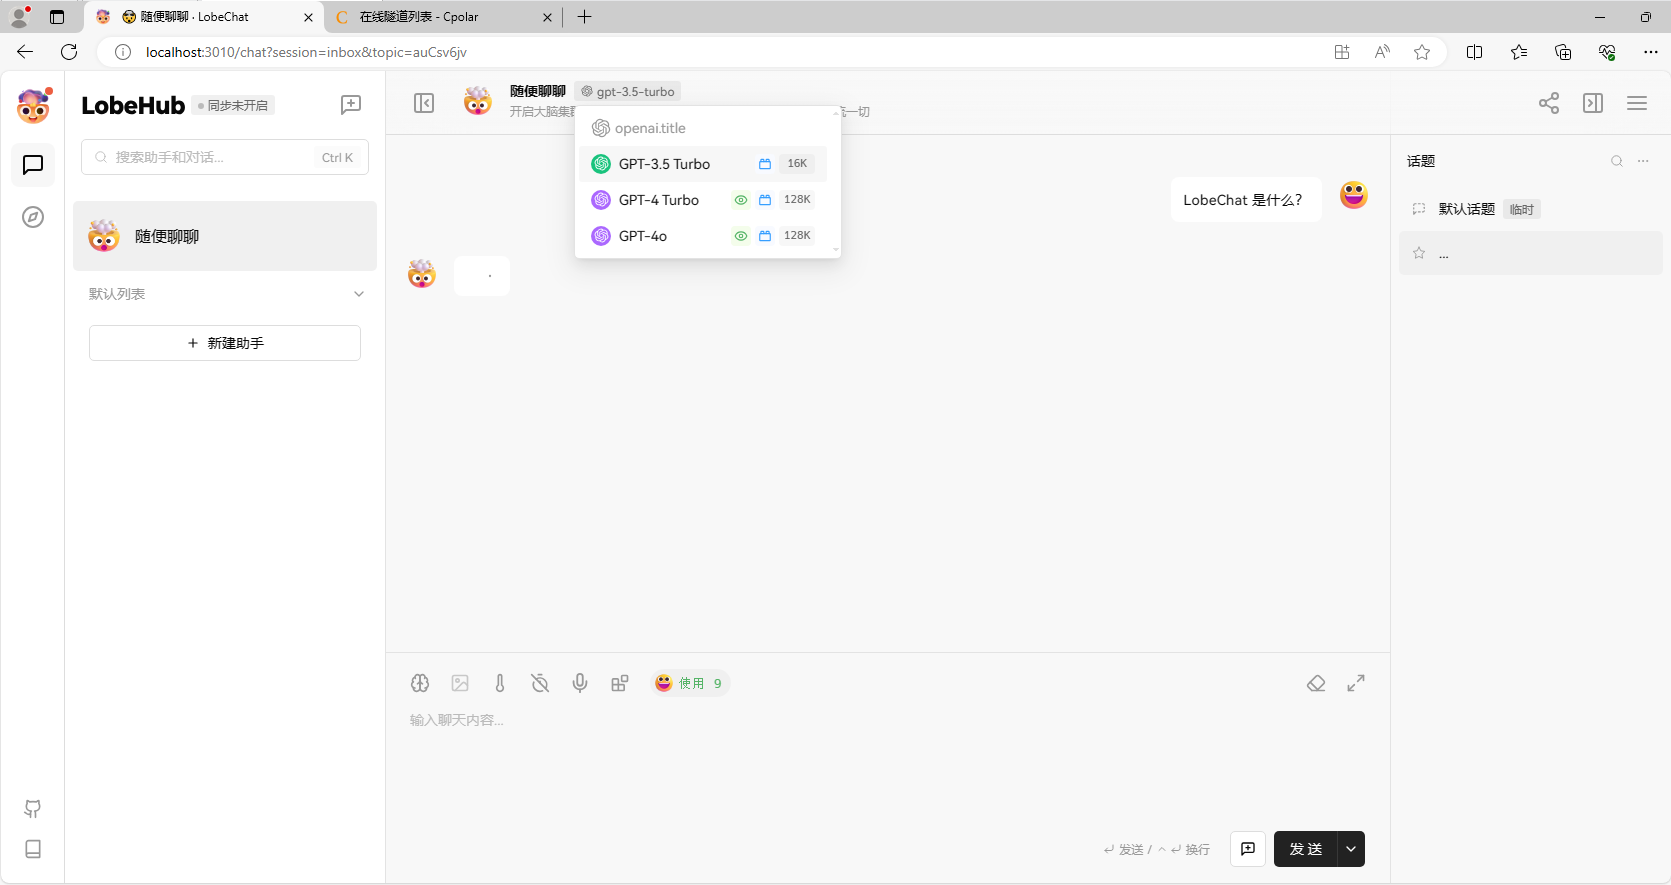Star the current '...' topic
Screen dimensions: 1671x885
click(x=1419, y=253)
